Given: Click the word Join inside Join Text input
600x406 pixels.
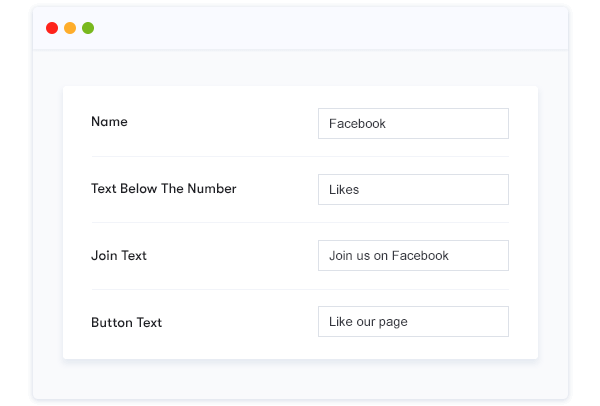Looking at the screenshot, I should tap(341, 256).
